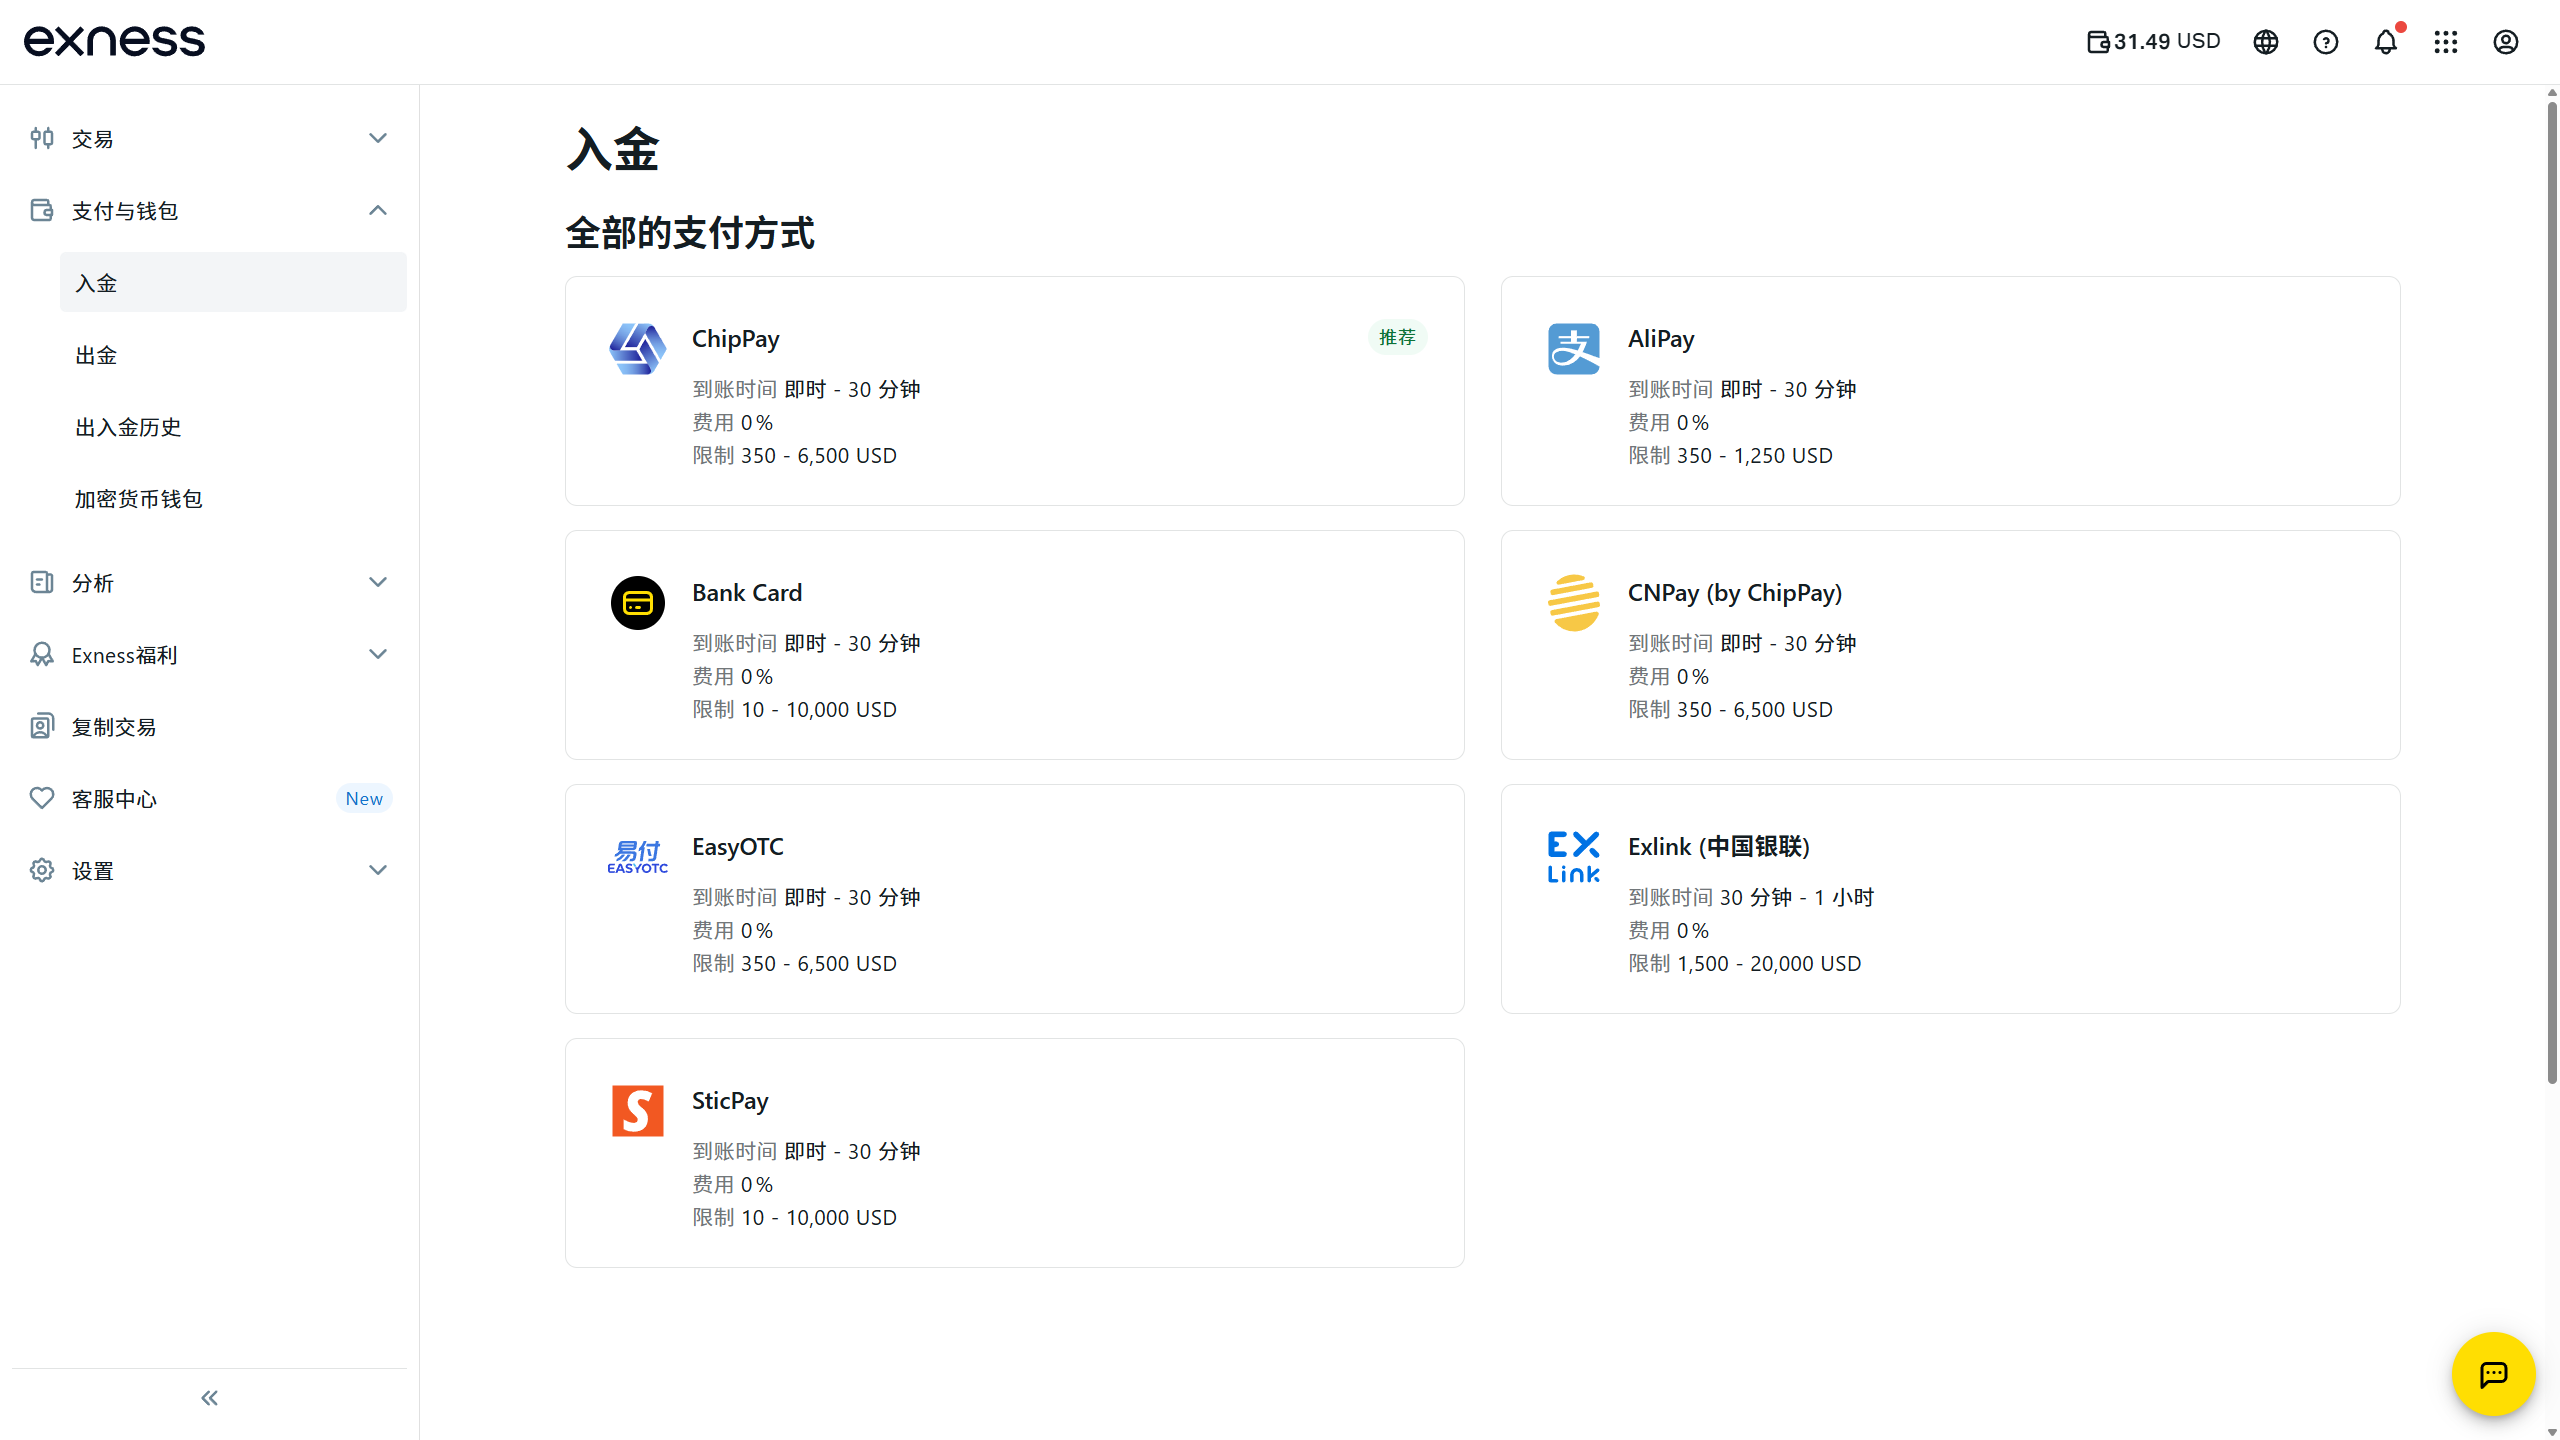The image size is (2560, 1440).
Task: Select the 出金 menu item
Action: click(233, 354)
